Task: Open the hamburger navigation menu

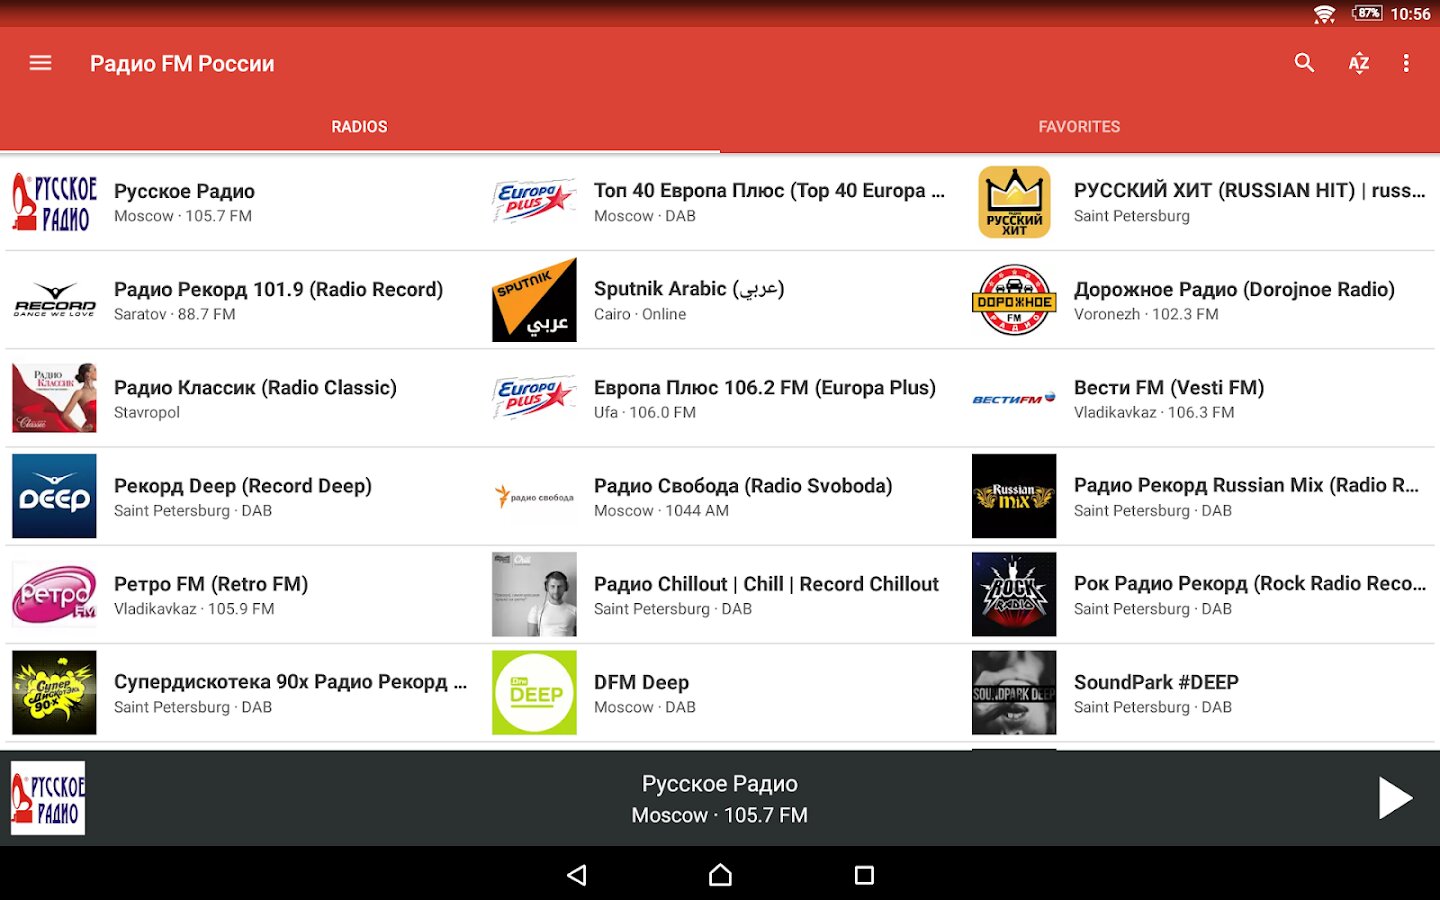Action: click(x=40, y=63)
